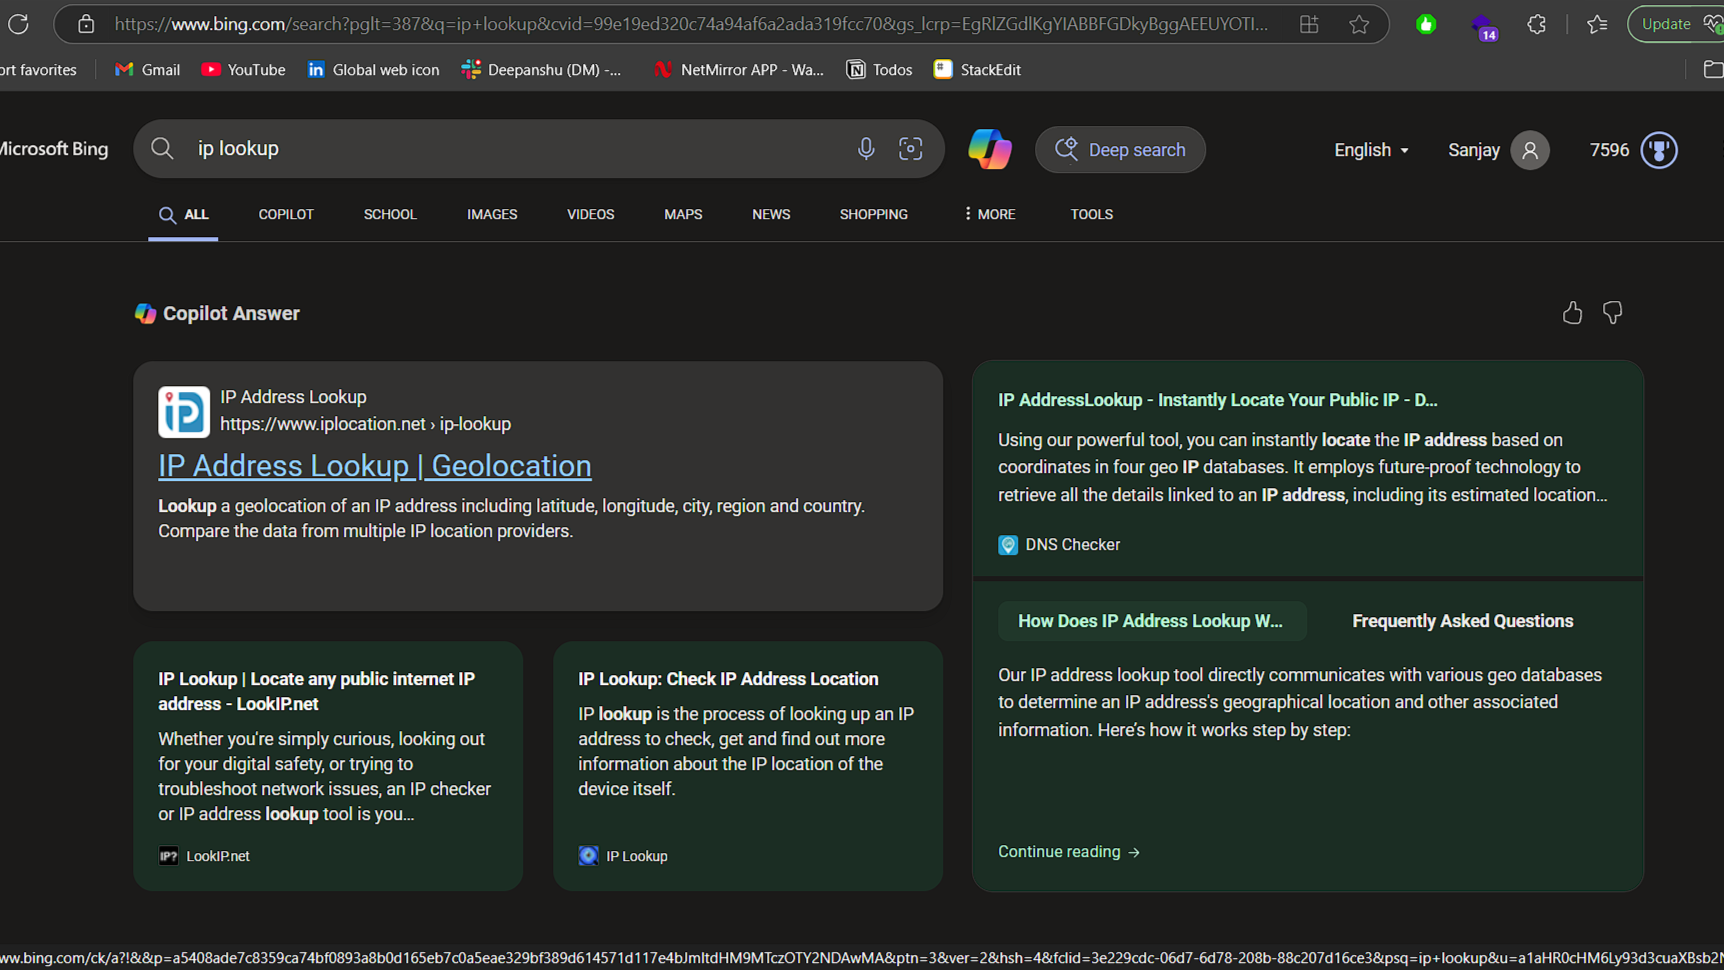Image resolution: width=1724 pixels, height=970 pixels.
Task: Click the IP Lookup source favicon
Action: tap(589, 856)
